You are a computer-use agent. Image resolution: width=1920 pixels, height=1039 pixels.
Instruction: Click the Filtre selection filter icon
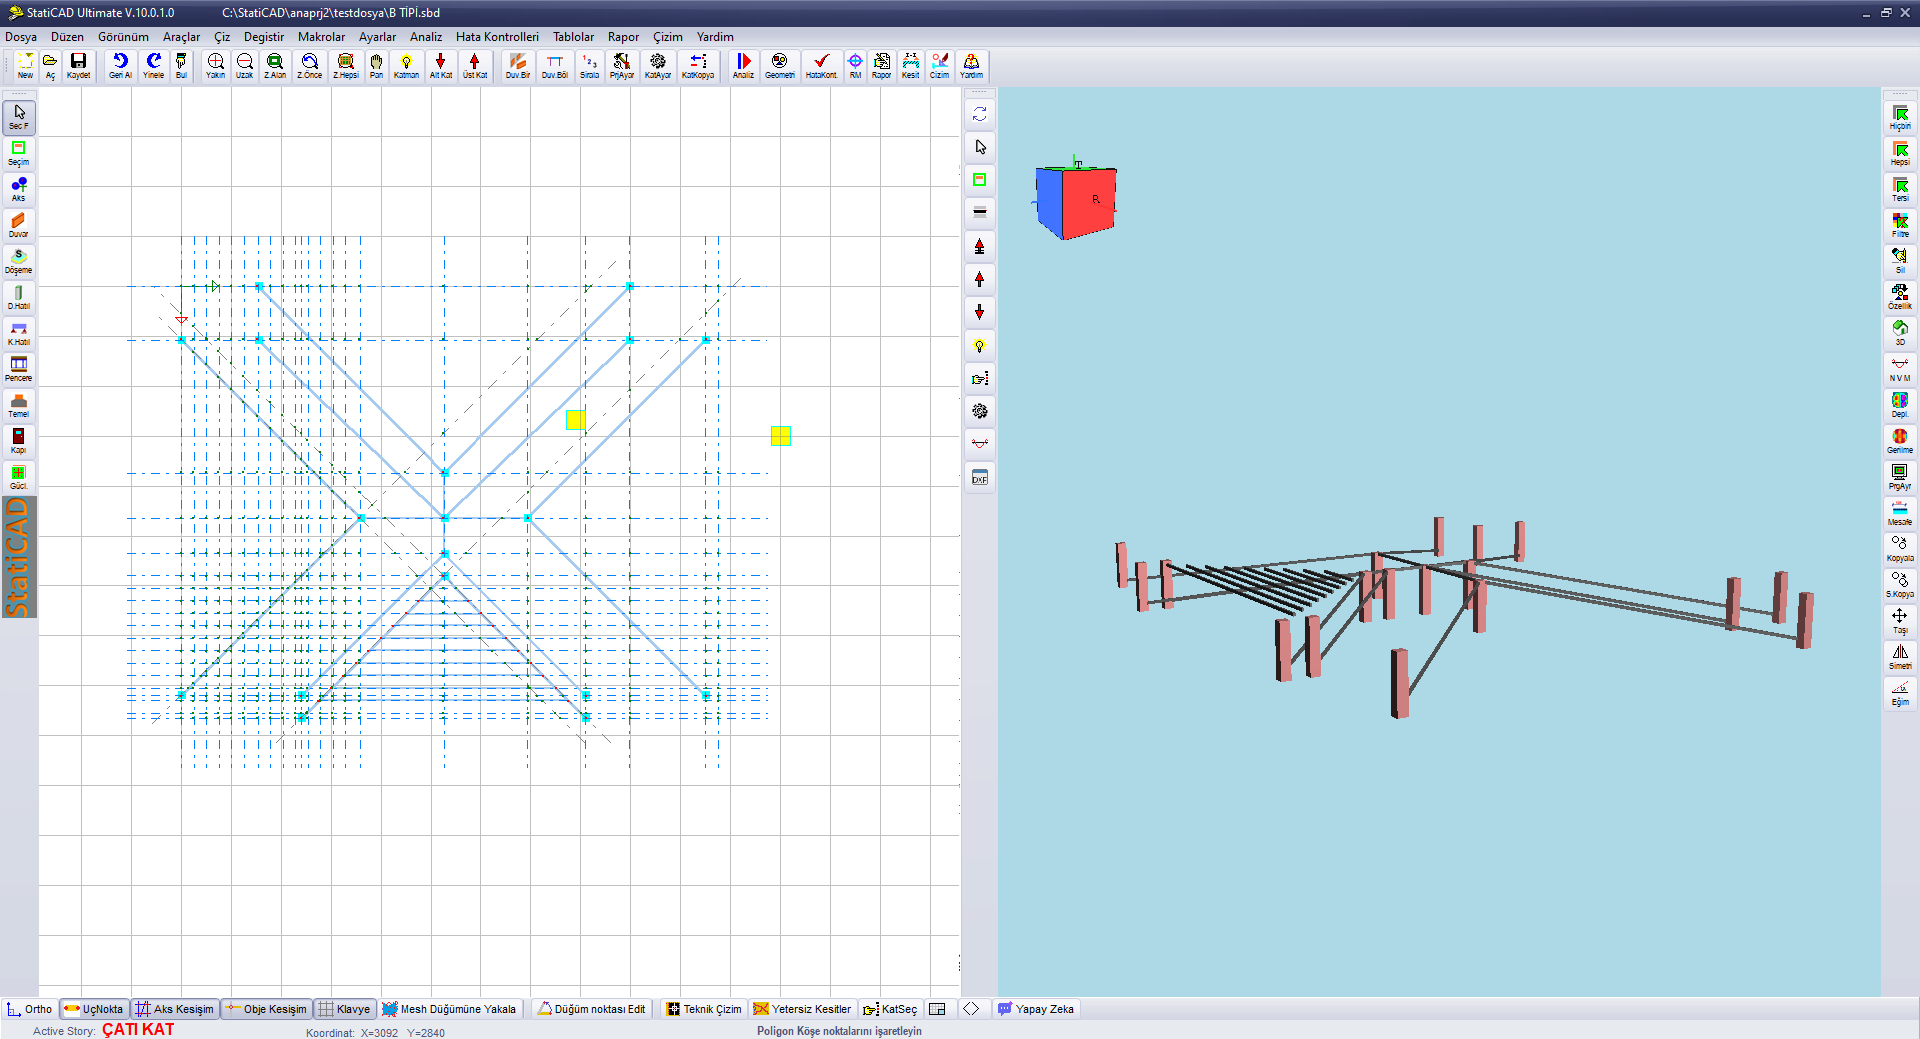click(x=1900, y=224)
